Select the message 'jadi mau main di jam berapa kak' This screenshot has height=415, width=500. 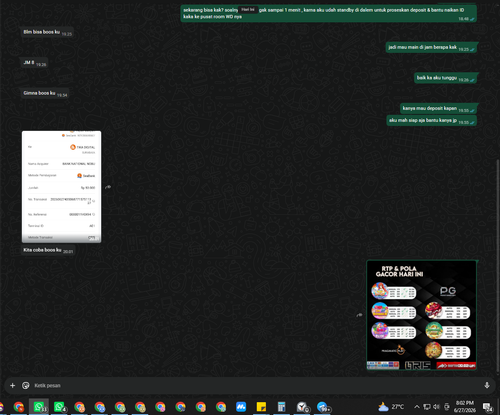(x=431, y=47)
